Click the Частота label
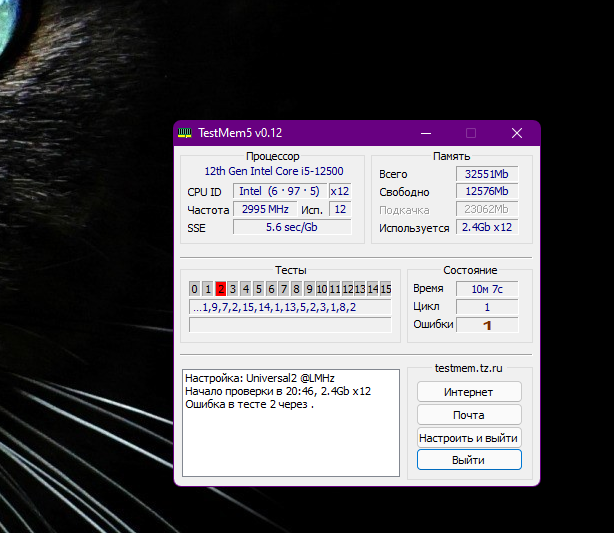This screenshot has height=533, width=614. 208,210
